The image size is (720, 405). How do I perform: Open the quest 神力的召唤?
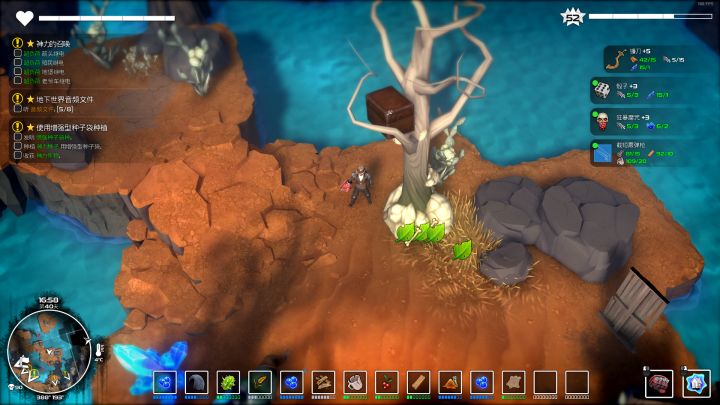(x=53, y=44)
